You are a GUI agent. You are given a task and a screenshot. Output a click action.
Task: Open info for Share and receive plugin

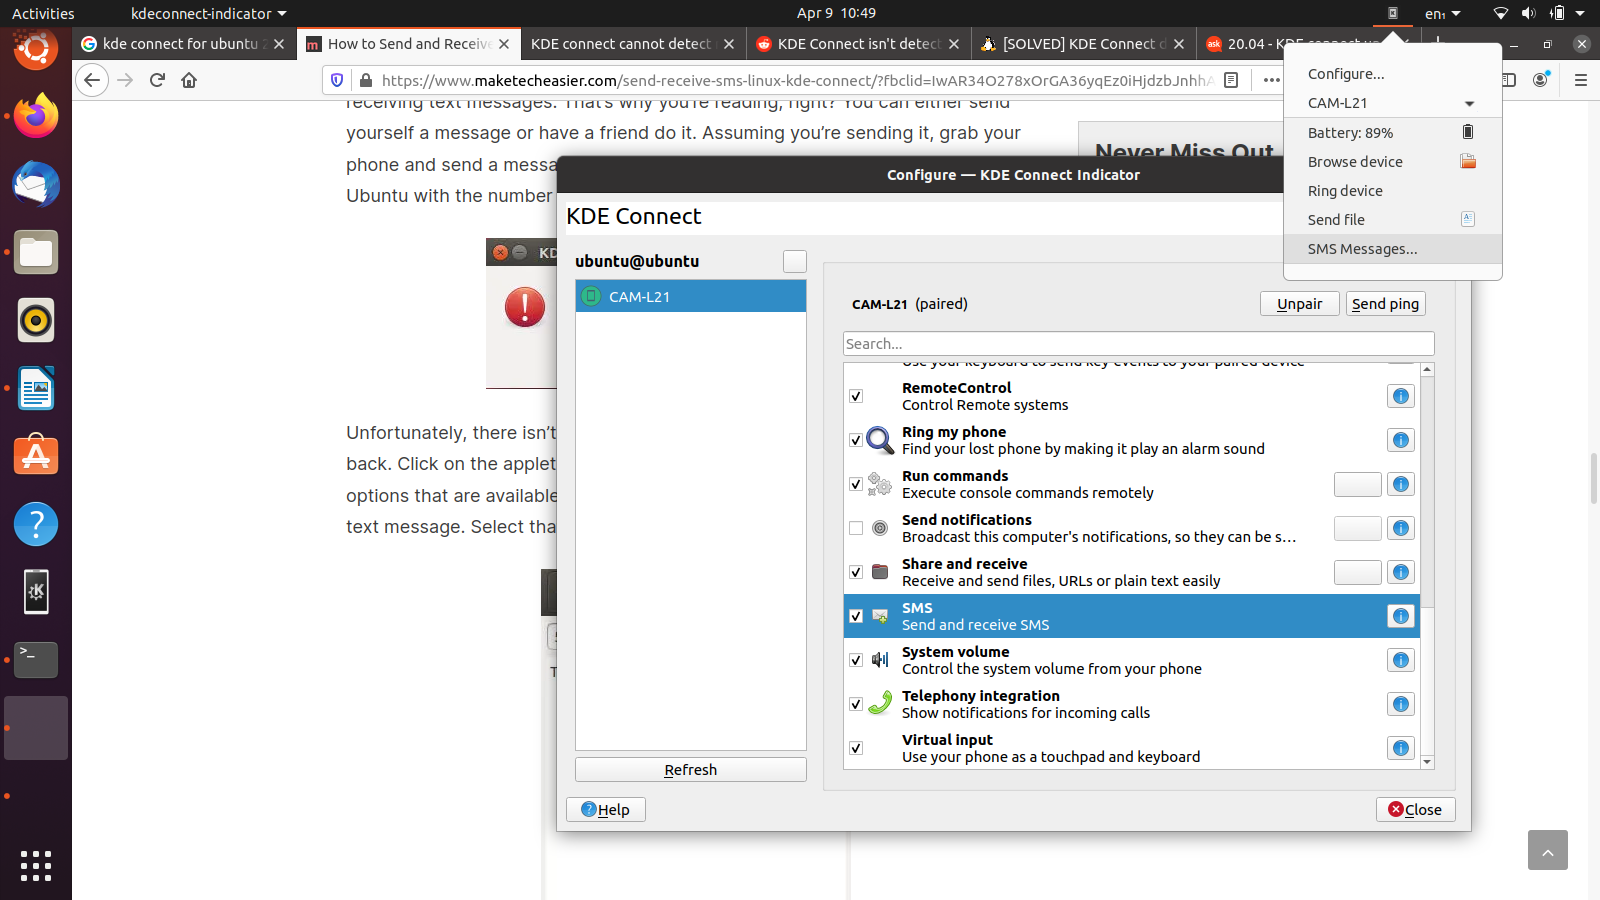coord(1401,572)
